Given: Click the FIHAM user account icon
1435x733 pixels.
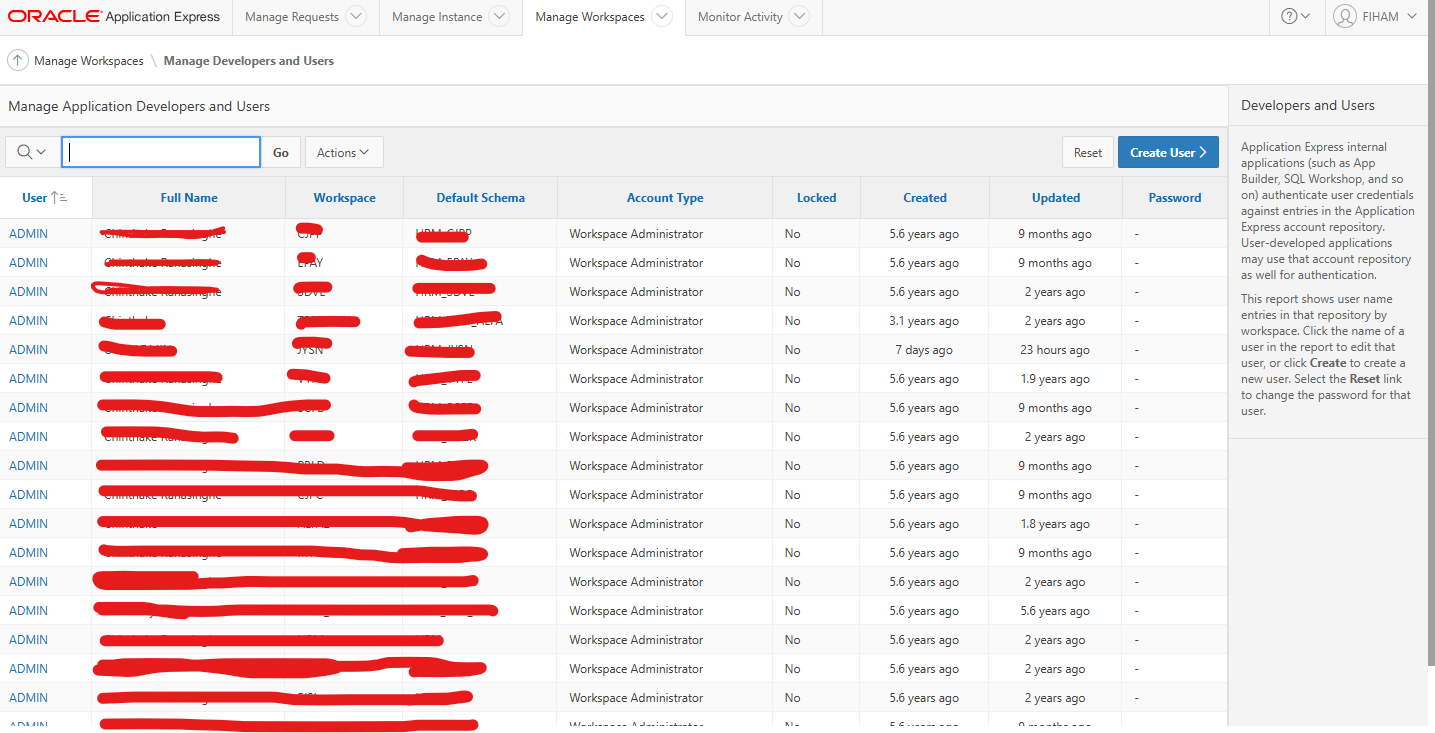Looking at the screenshot, I should click(1345, 17).
